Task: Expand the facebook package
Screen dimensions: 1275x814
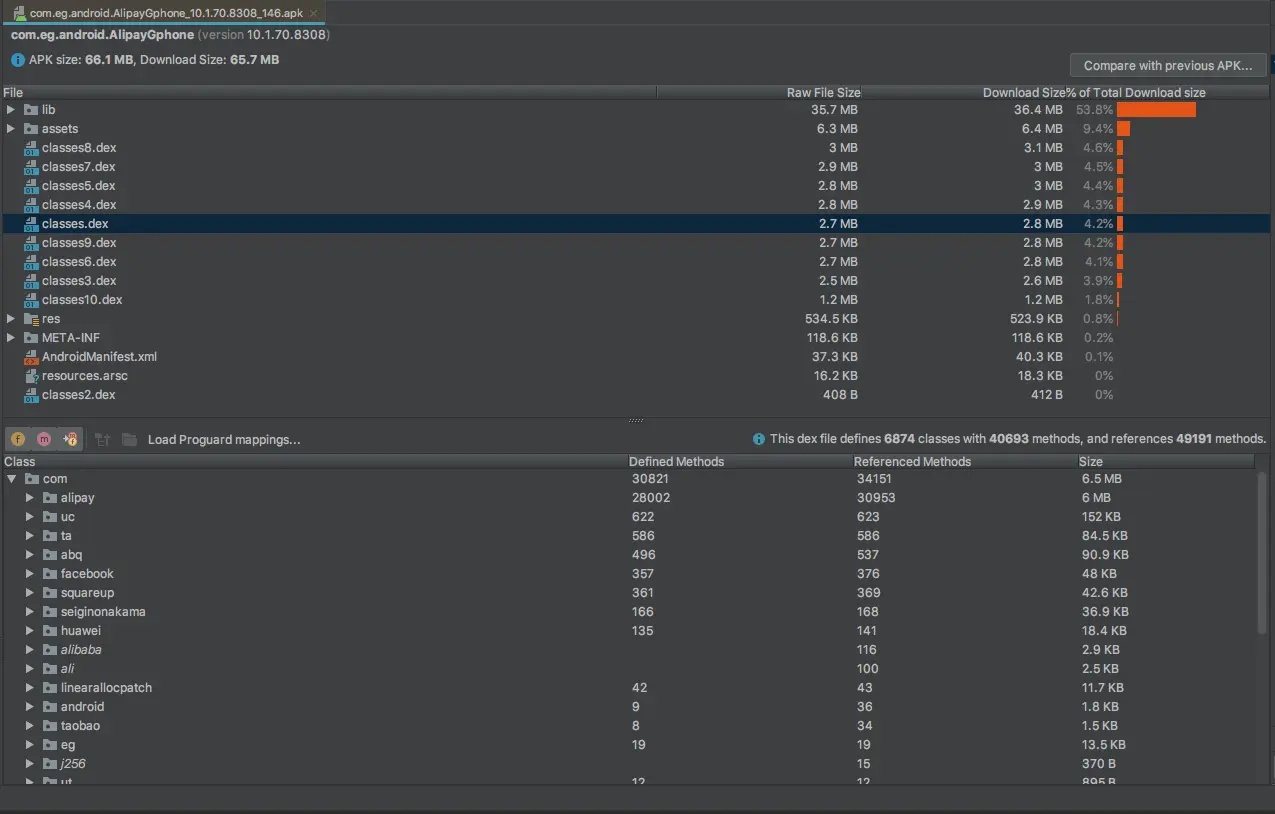Action: click(30, 574)
